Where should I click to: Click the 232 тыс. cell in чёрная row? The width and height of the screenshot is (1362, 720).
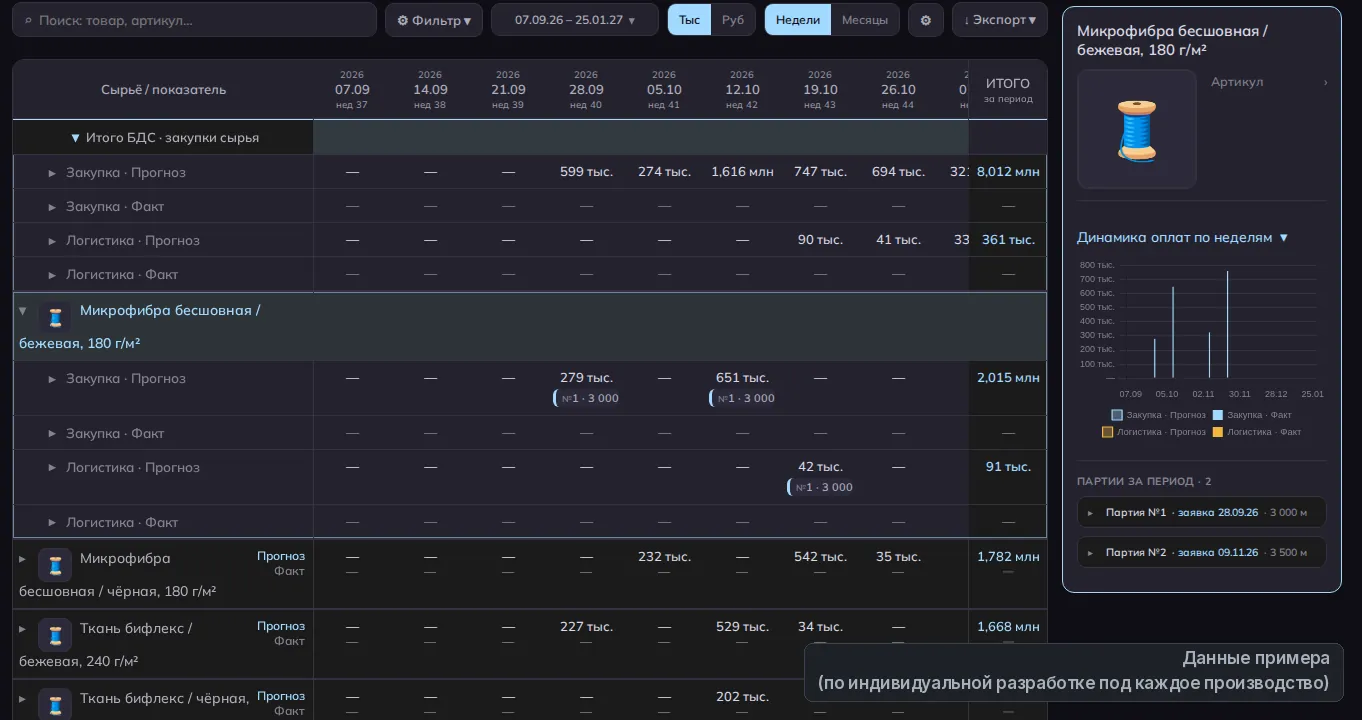[x=664, y=557]
